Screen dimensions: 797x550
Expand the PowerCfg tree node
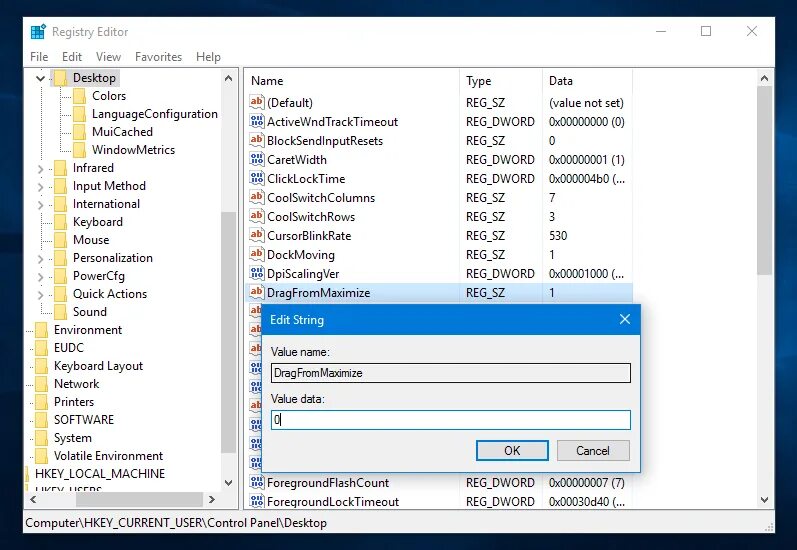pos(41,277)
